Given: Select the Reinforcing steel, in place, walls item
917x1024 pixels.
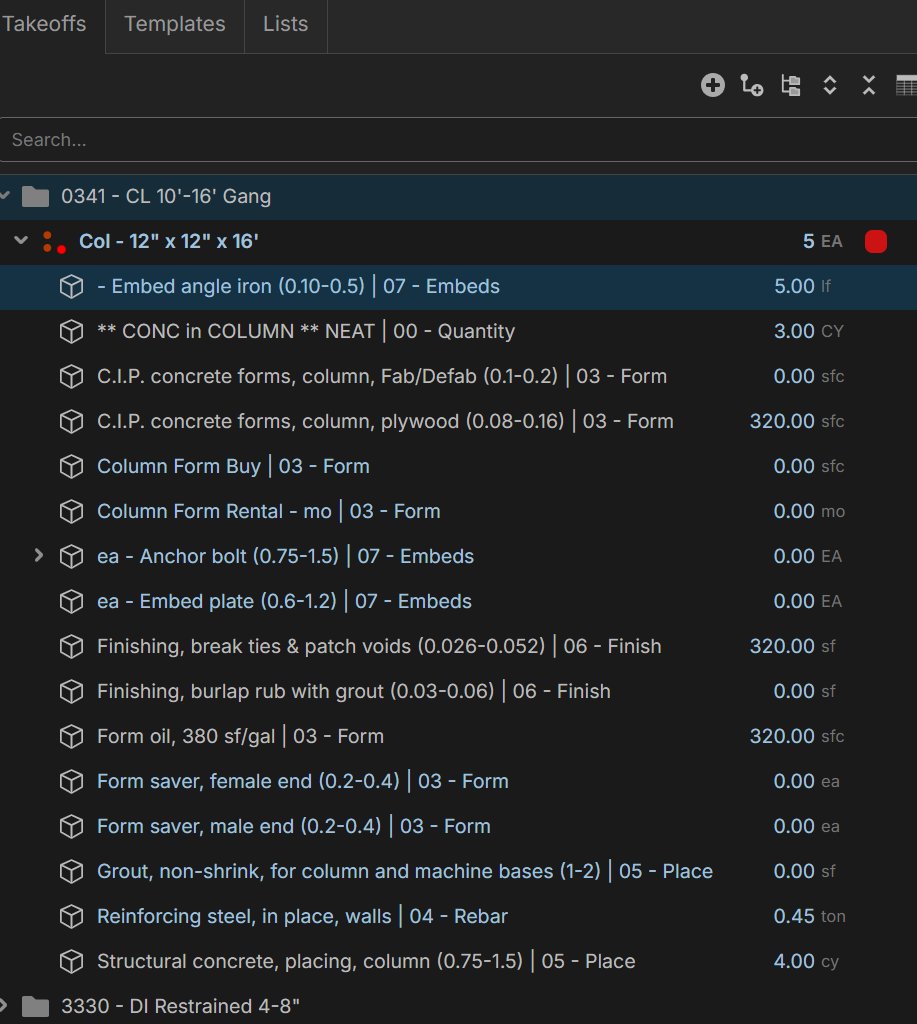Looking at the screenshot, I should [x=302, y=917].
